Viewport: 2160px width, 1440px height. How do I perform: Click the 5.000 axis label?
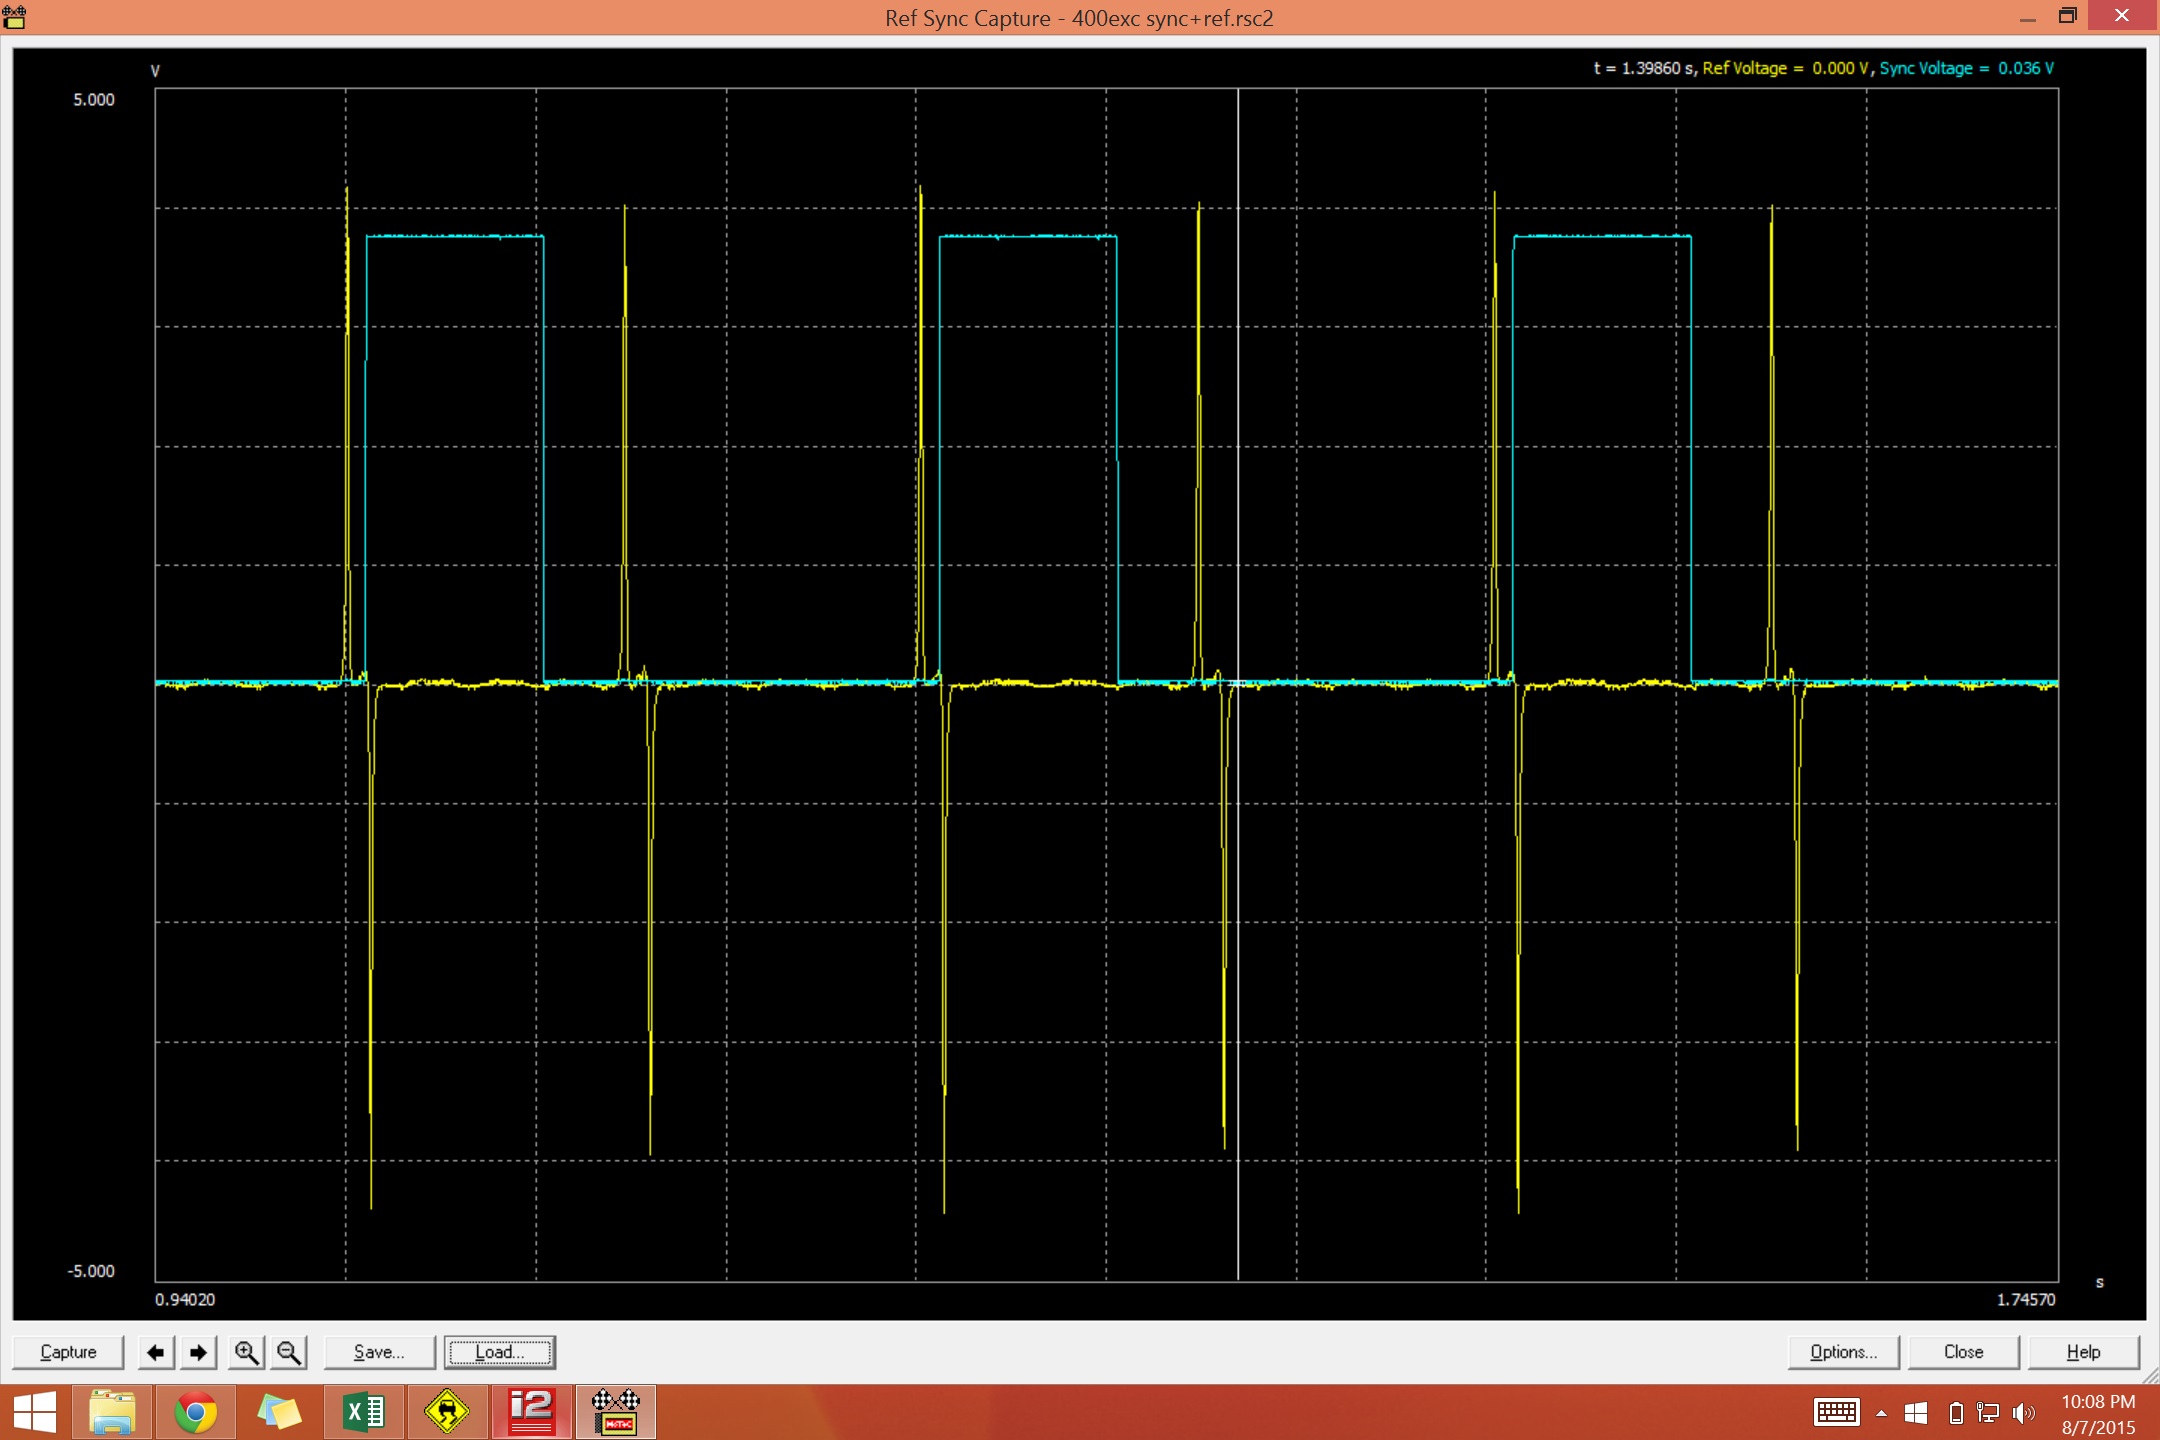[94, 100]
